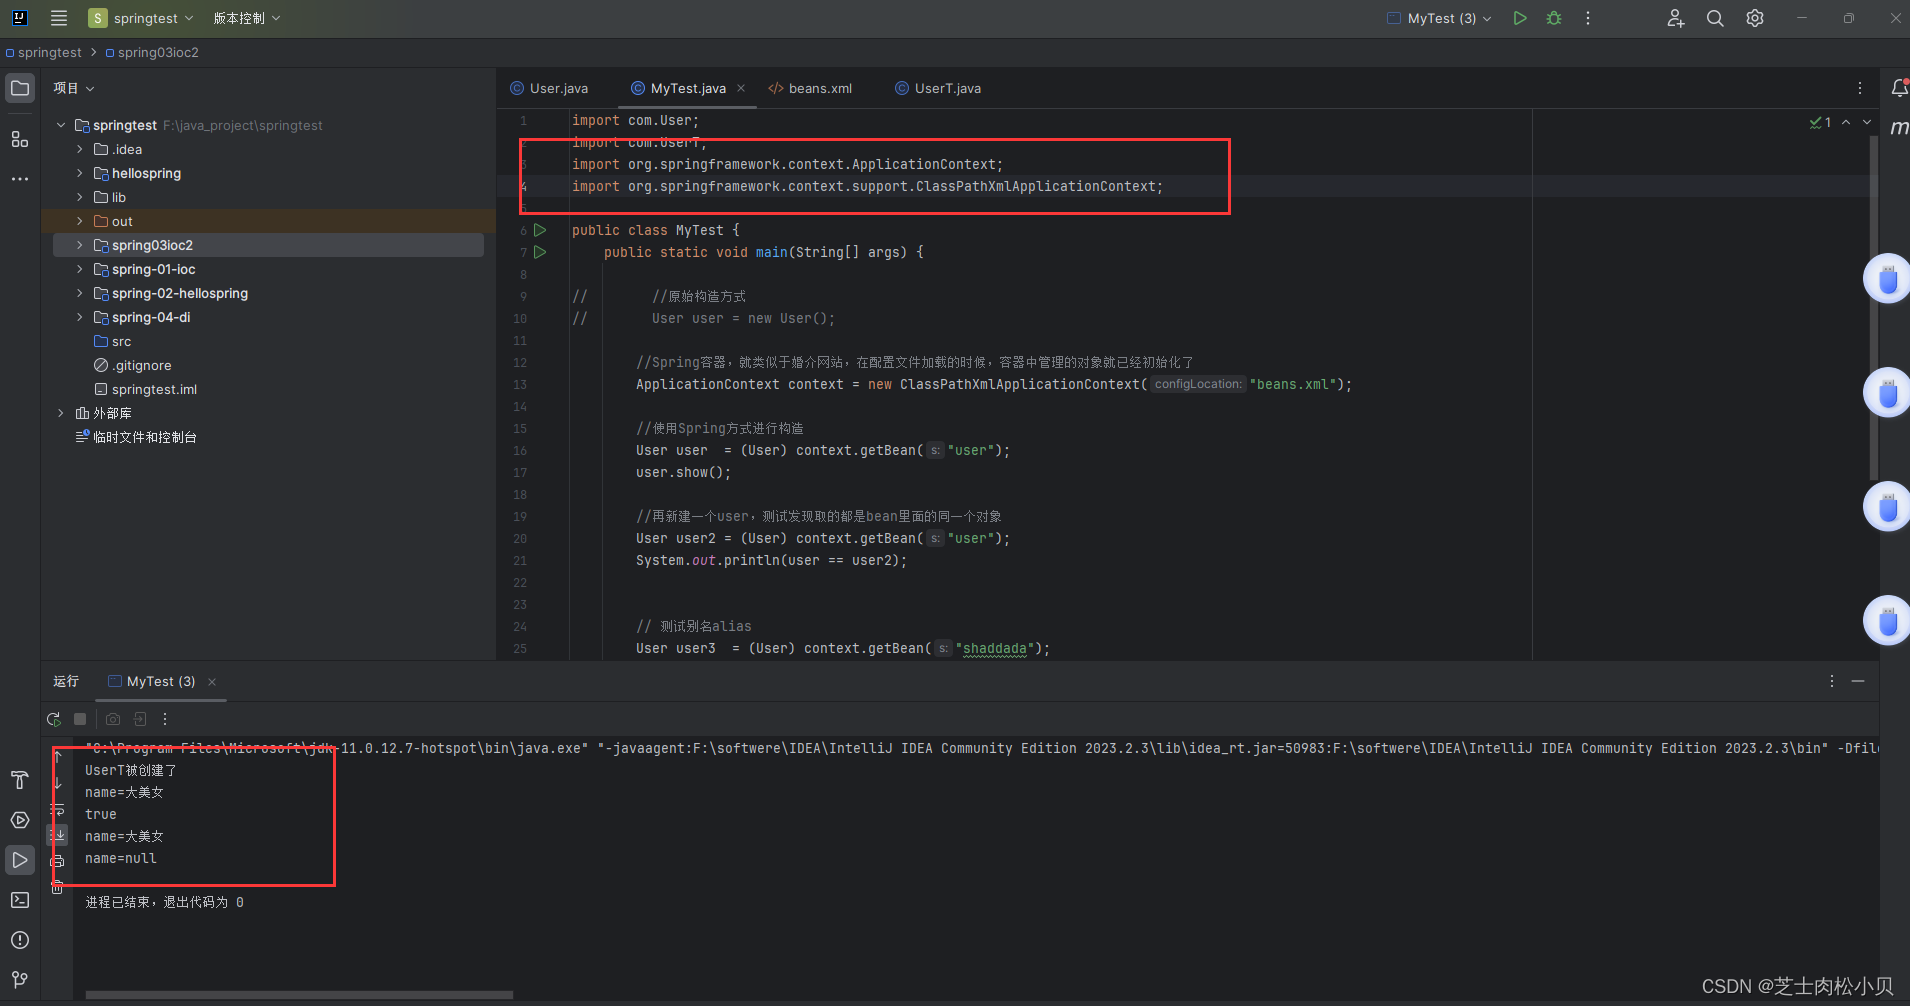This screenshot has width=1910, height=1006.
Task: Rerun the program with the rerun icon
Action: (x=53, y=718)
